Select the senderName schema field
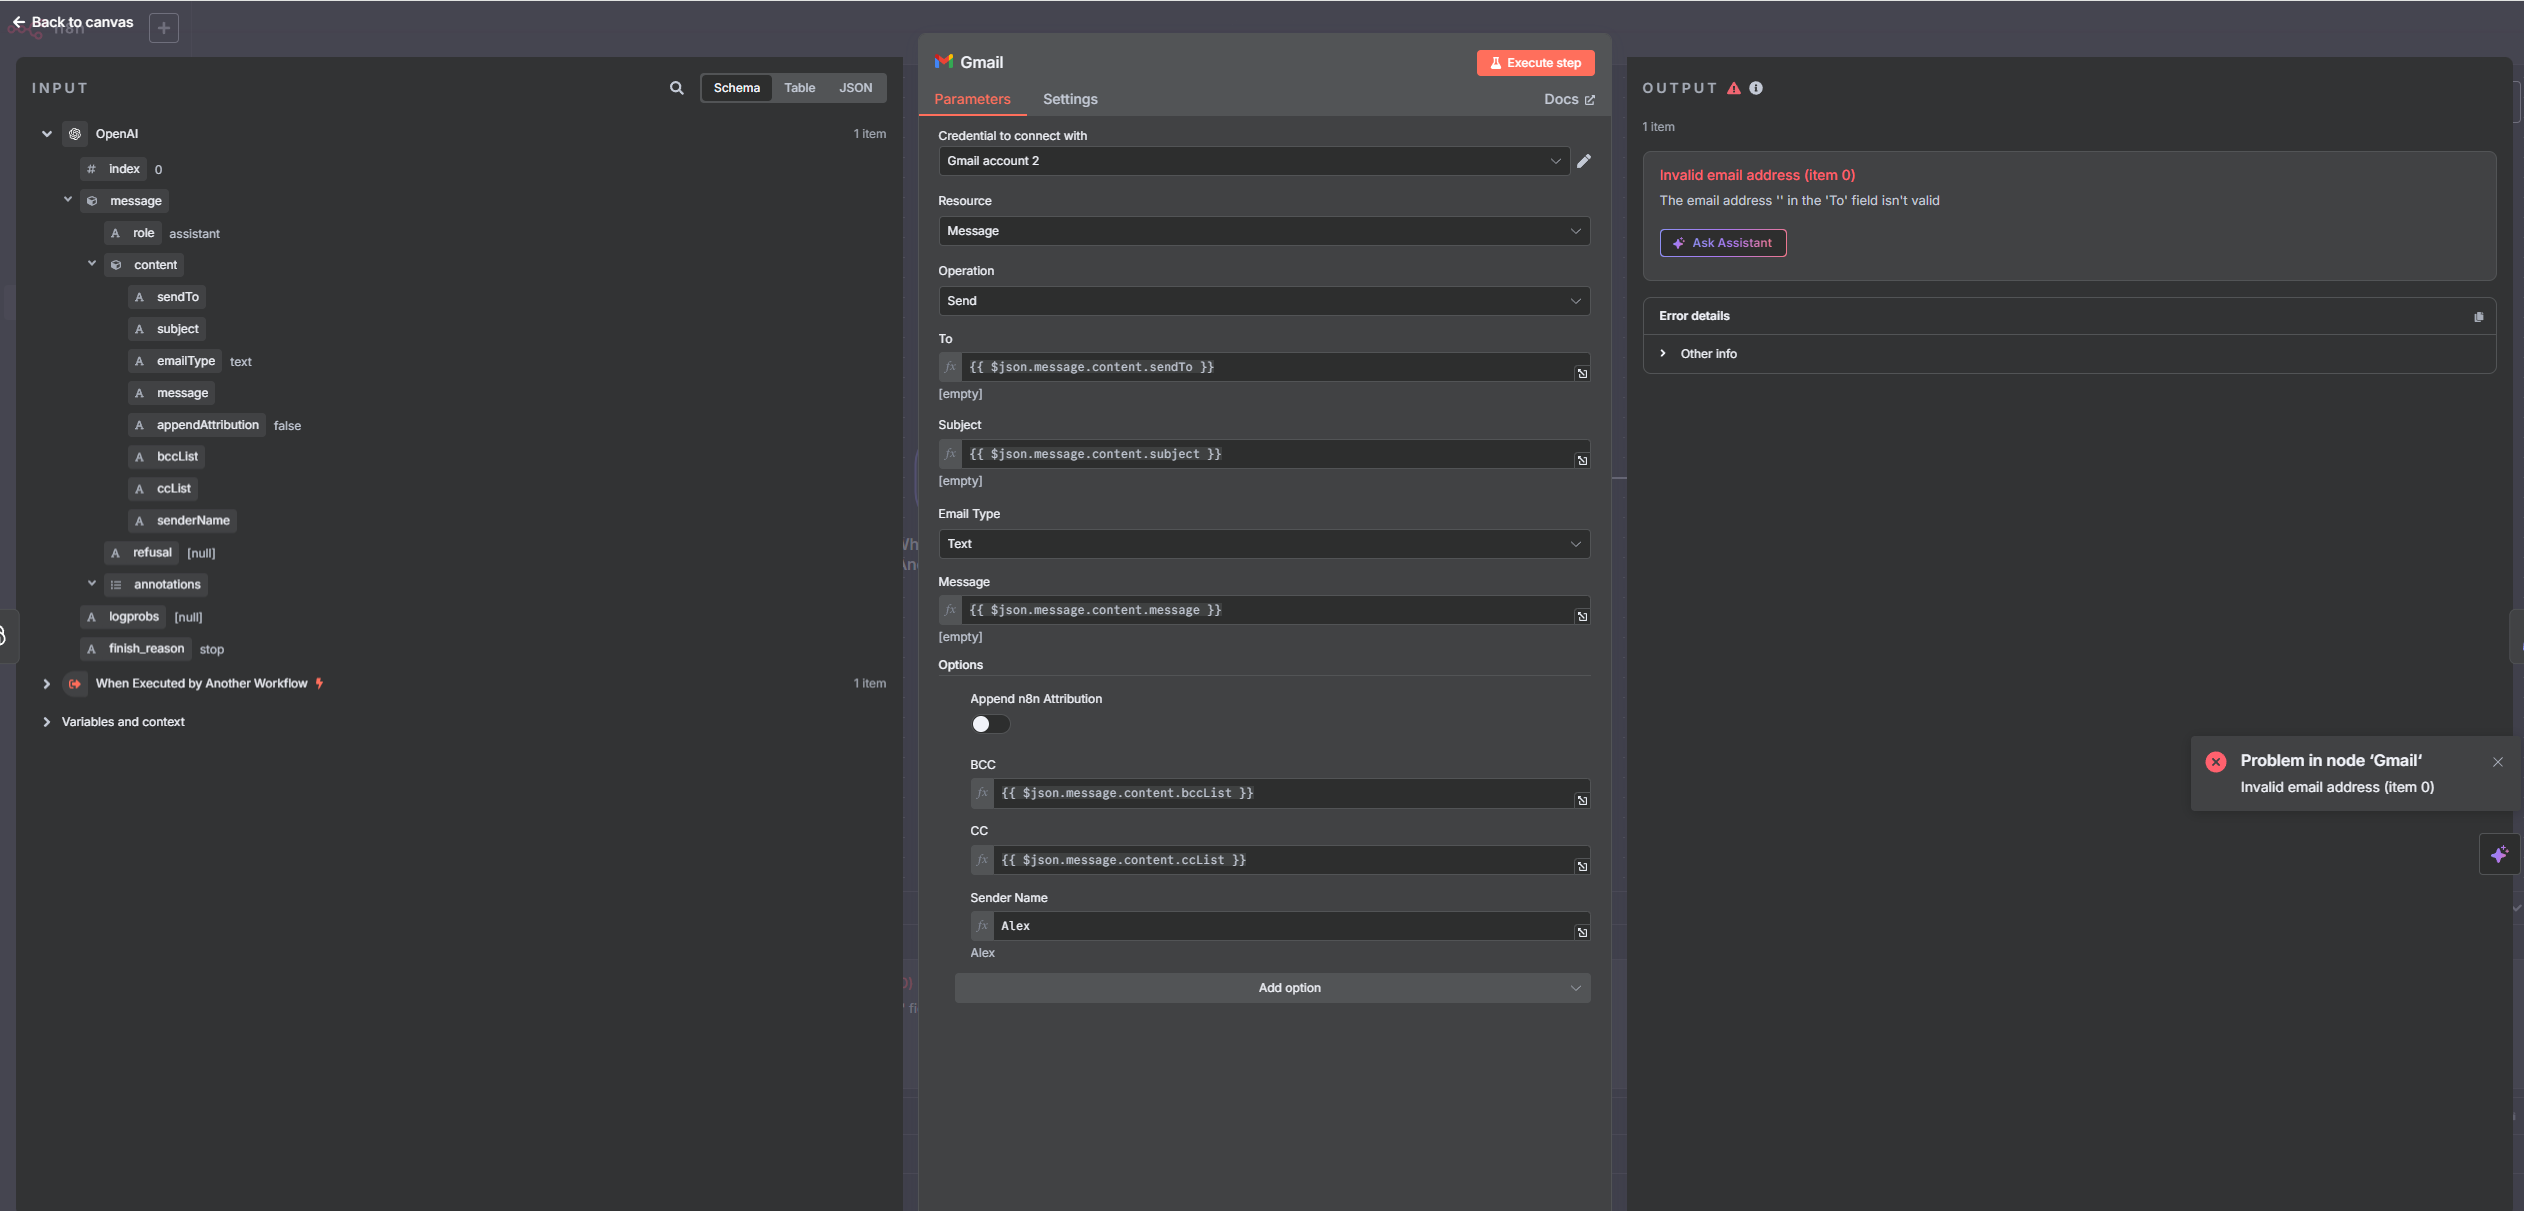 [x=183, y=521]
